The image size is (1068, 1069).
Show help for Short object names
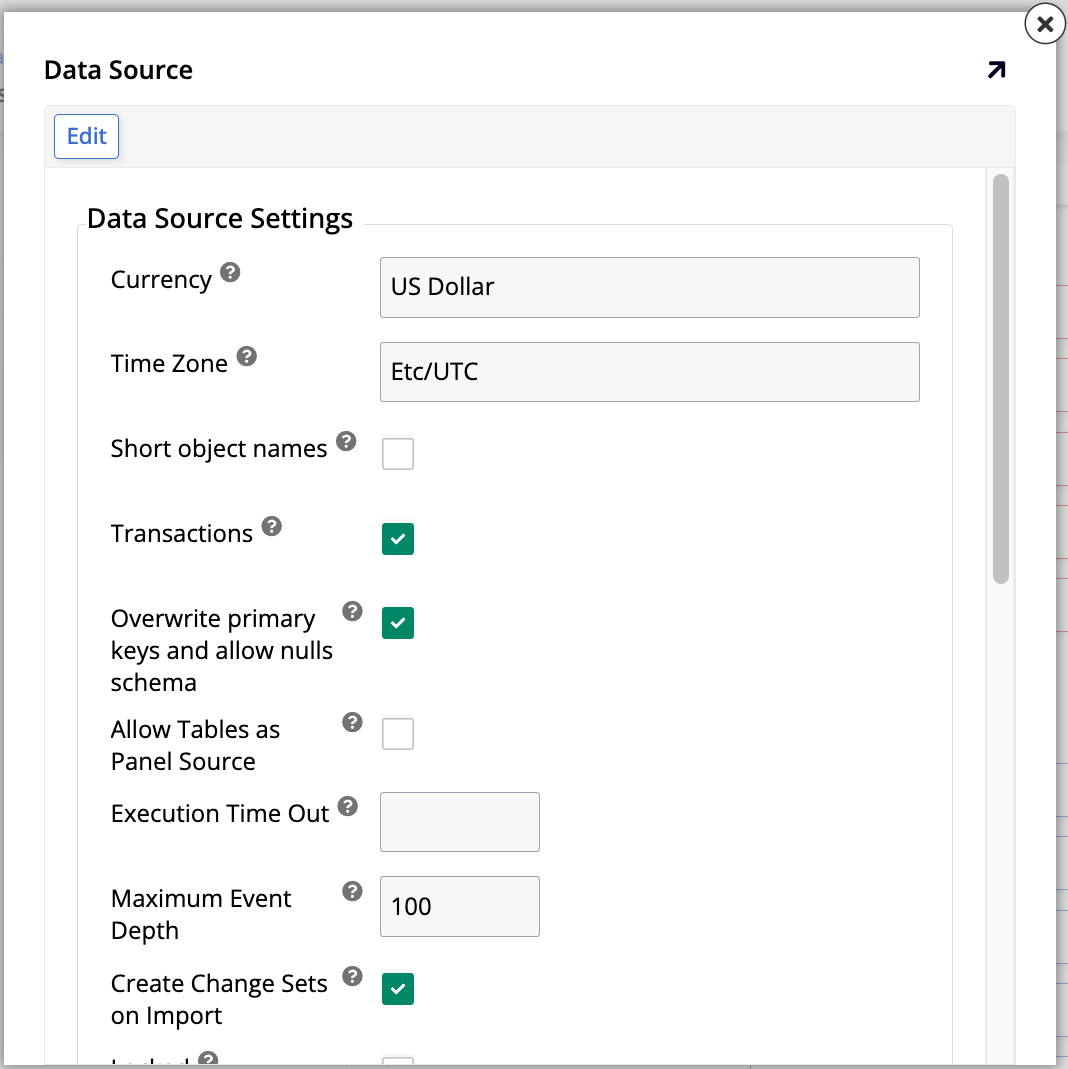point(346,441)
